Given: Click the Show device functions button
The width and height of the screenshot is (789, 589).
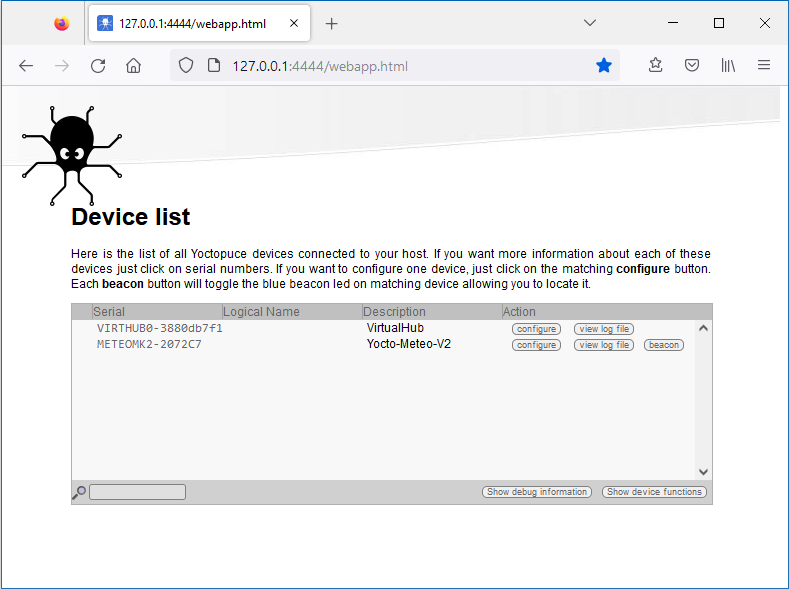Looking at the screenshot, I should [654, 492].
